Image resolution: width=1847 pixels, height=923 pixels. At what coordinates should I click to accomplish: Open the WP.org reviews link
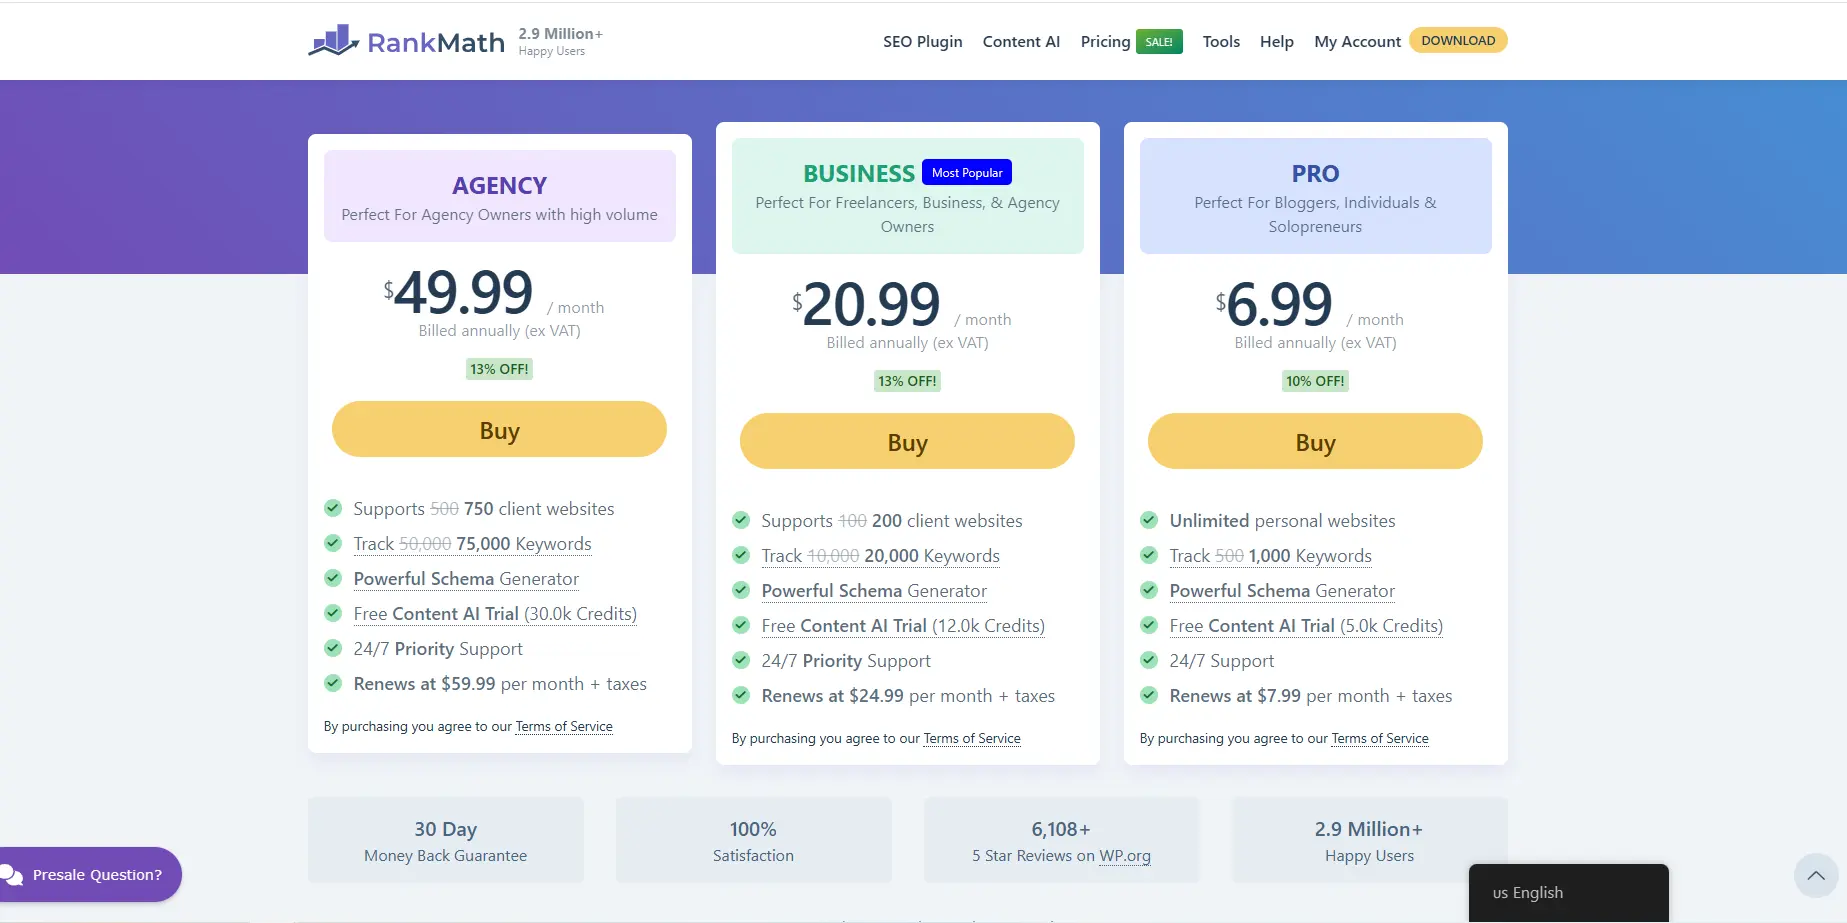(x=1125, y=856)
